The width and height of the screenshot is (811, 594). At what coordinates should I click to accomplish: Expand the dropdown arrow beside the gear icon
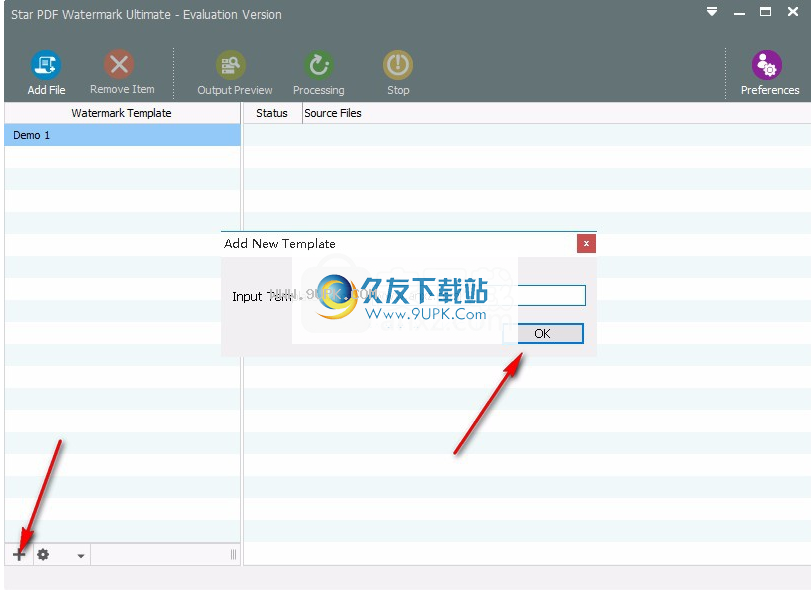click(81, 556)
